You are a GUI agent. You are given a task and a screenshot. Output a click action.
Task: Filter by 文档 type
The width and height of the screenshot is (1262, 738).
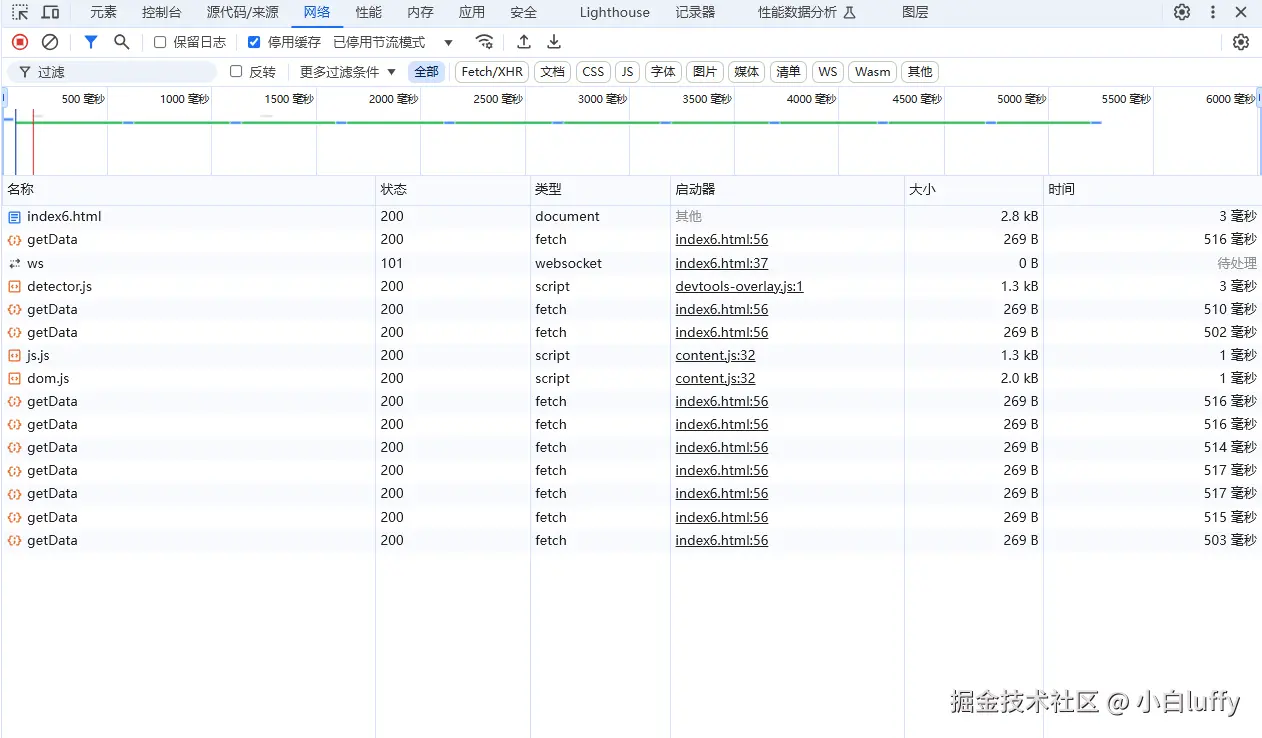point(552,72)
